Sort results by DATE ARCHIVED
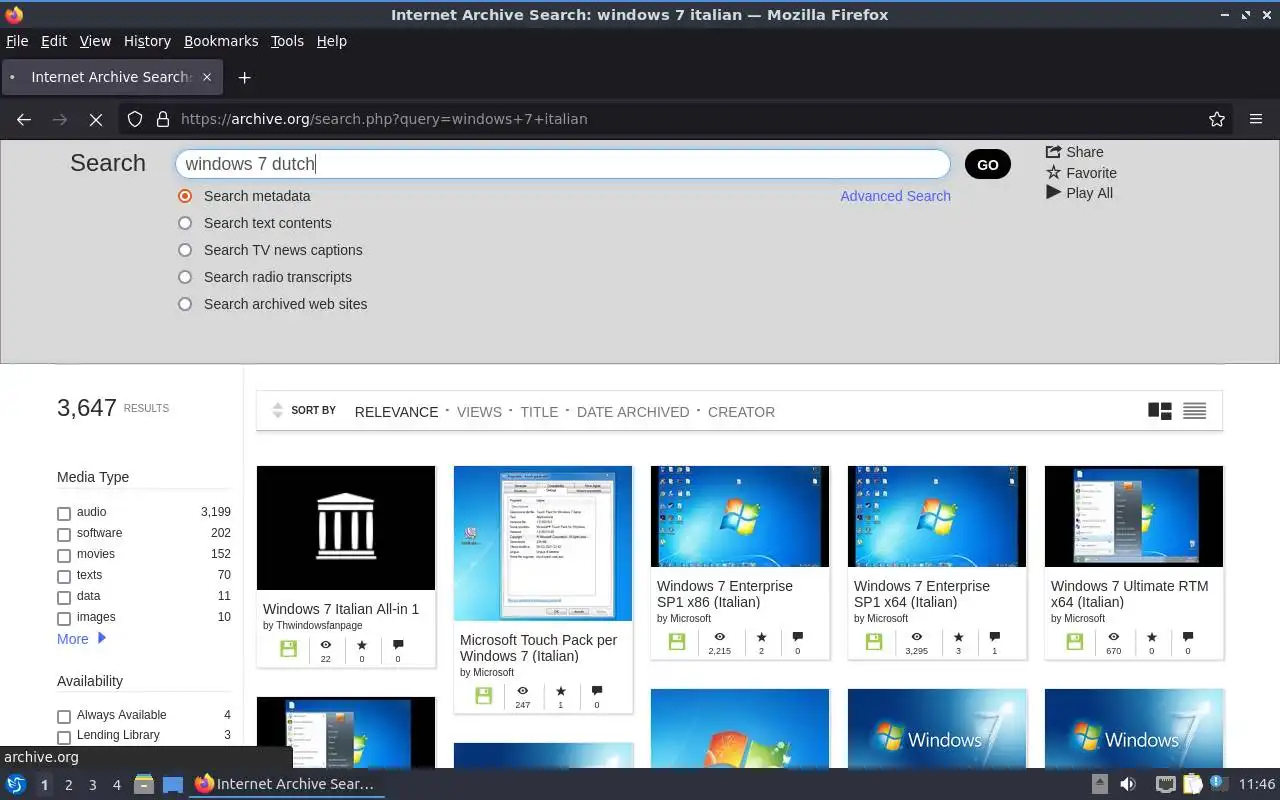The height and width of the screenshot is (800, 1280). [633, 411]
